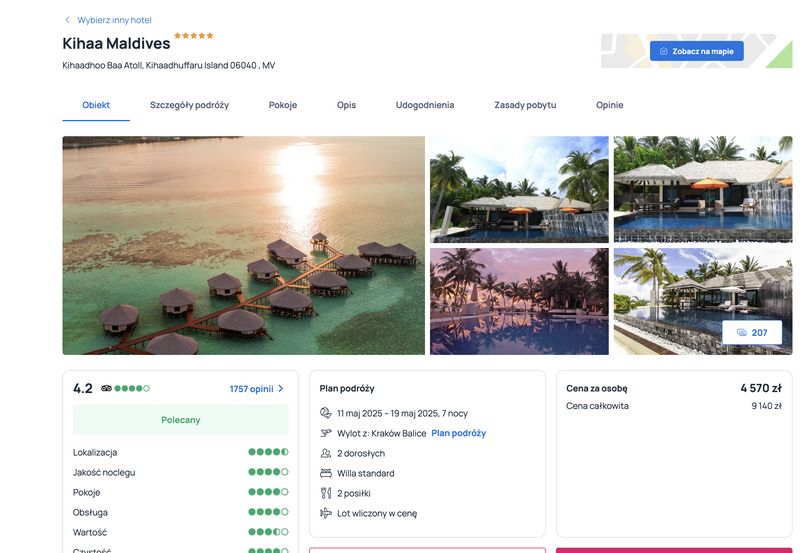The width and height of the screenshot is (800, 553).
Task: Open the large overwater villas aerial photo
Action: [243, 245]
